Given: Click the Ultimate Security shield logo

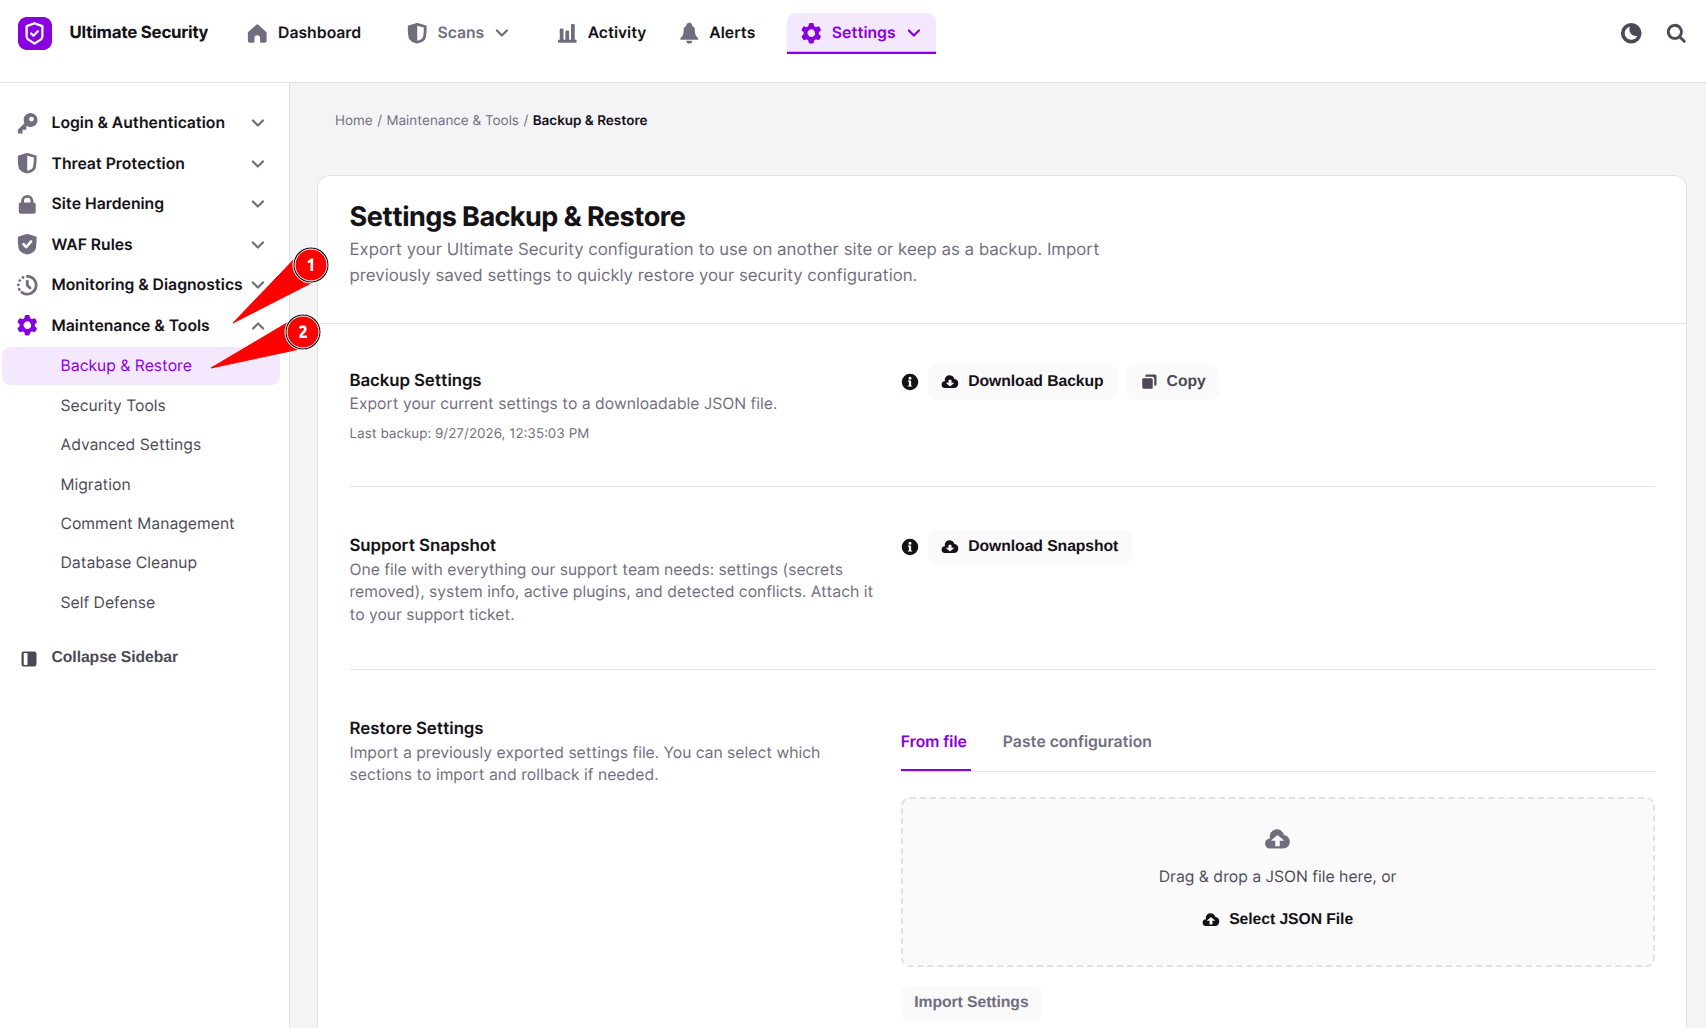Looking at the screenshot, I should click(35, 33).
